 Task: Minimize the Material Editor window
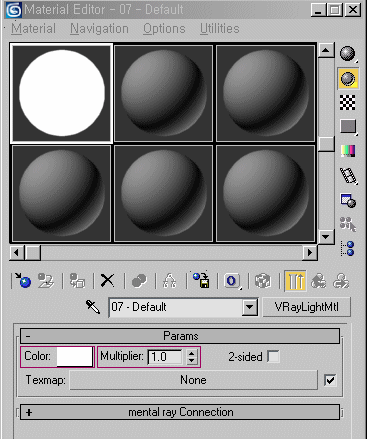coord(318,10)
